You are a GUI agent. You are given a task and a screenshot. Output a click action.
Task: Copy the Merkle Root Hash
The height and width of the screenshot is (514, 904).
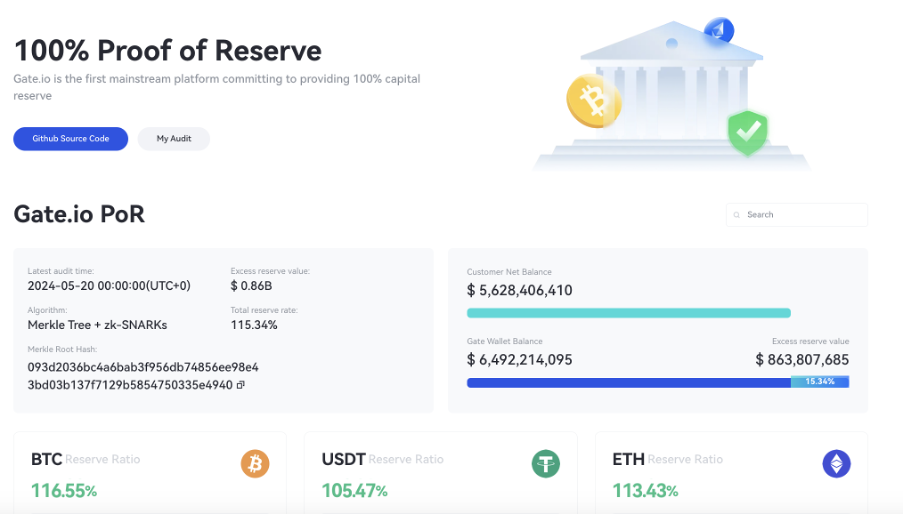[x=241, y=385]
